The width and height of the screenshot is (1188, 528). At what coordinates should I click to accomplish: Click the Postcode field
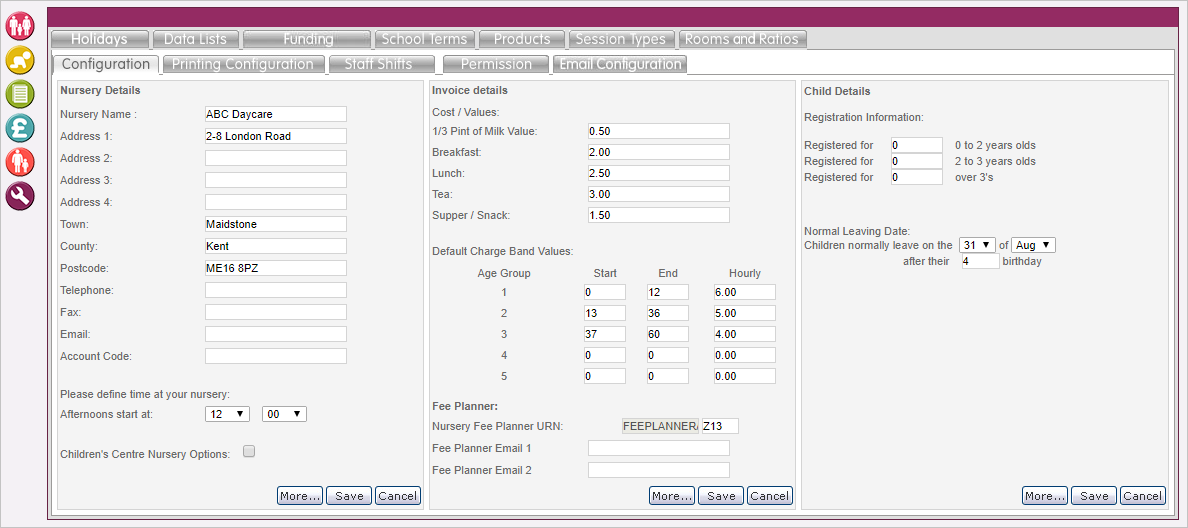click(276, 268)
